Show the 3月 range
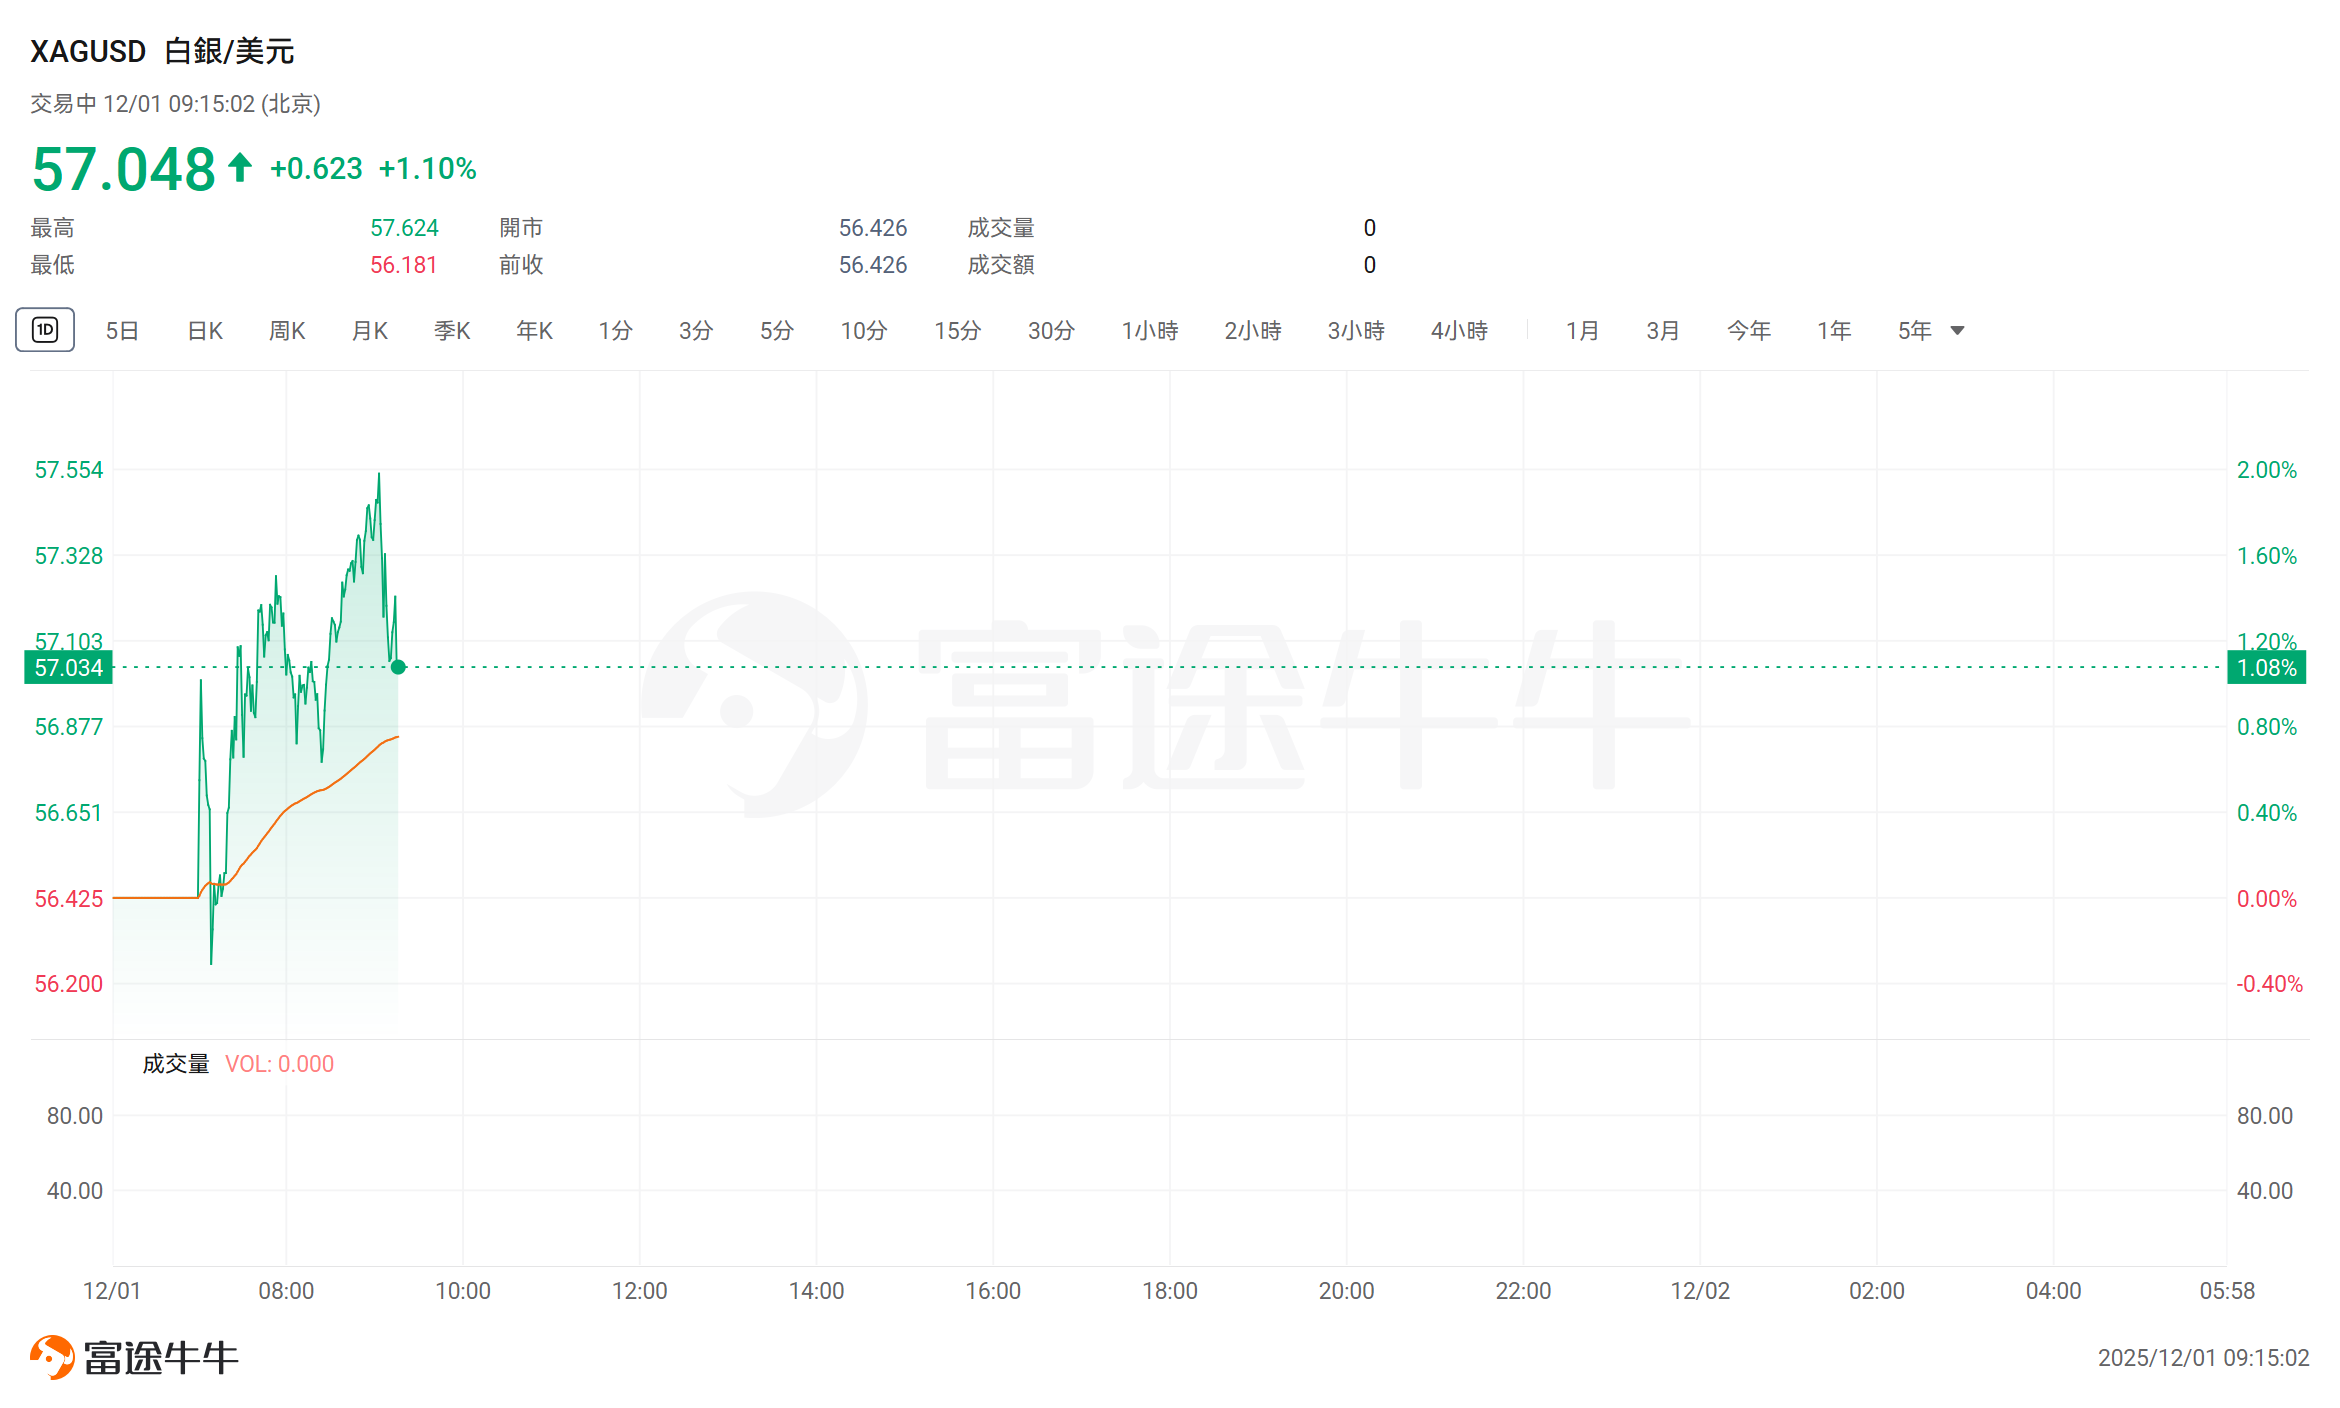2340x1408 pixels. pyautogui.click(x=1662, y=331)
